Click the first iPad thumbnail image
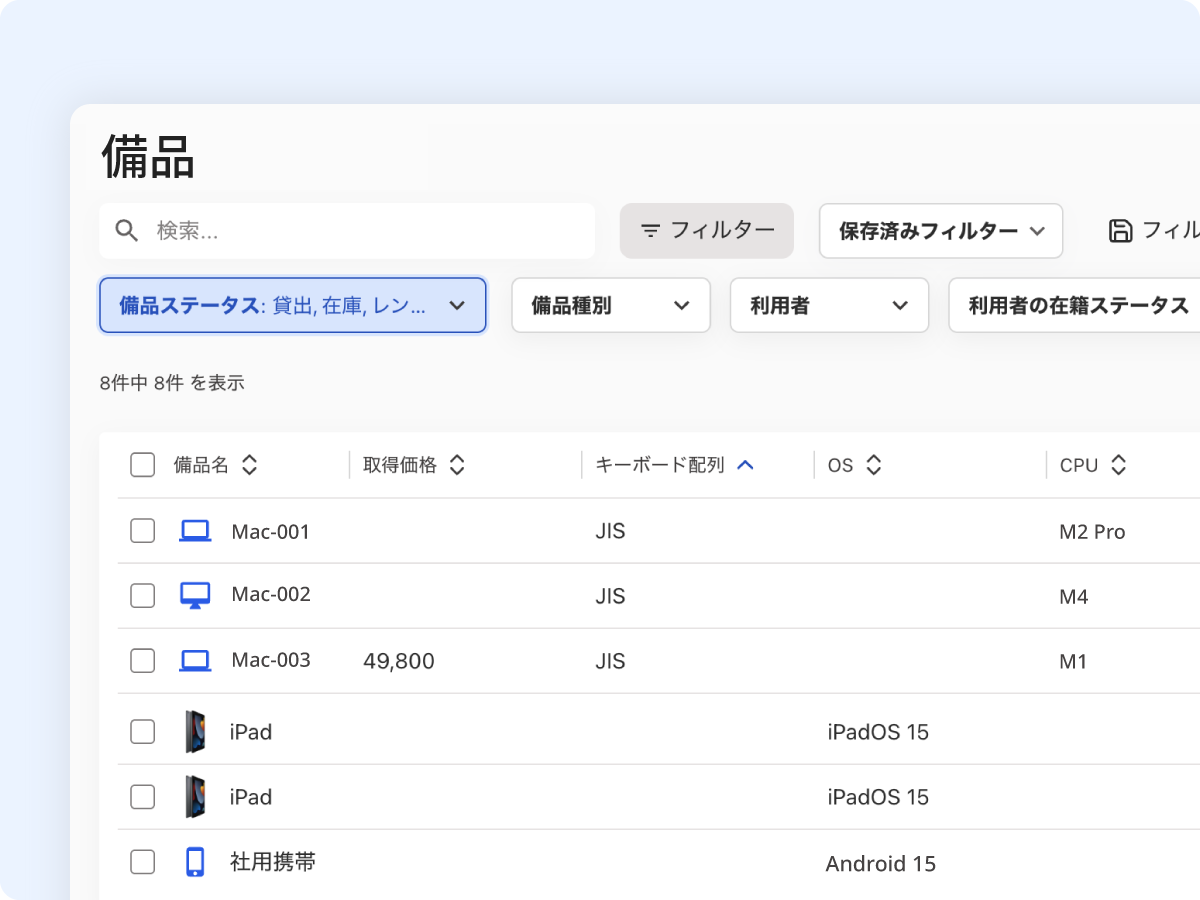Image resolution: width=1200 pixels, height=900 pixels. coord(195,732)
